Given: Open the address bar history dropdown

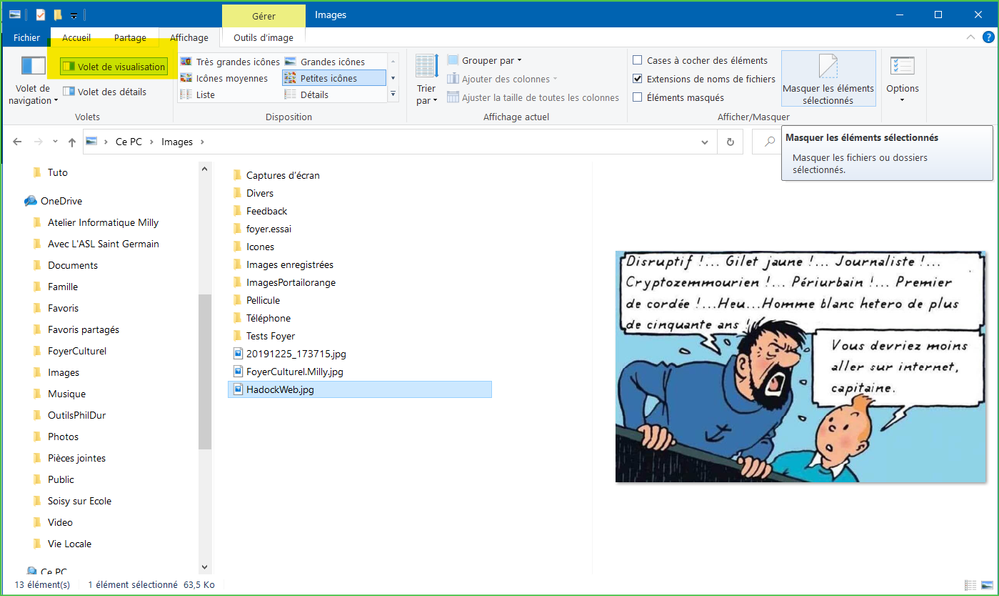Looking at the screenshot, I should 705,142.
